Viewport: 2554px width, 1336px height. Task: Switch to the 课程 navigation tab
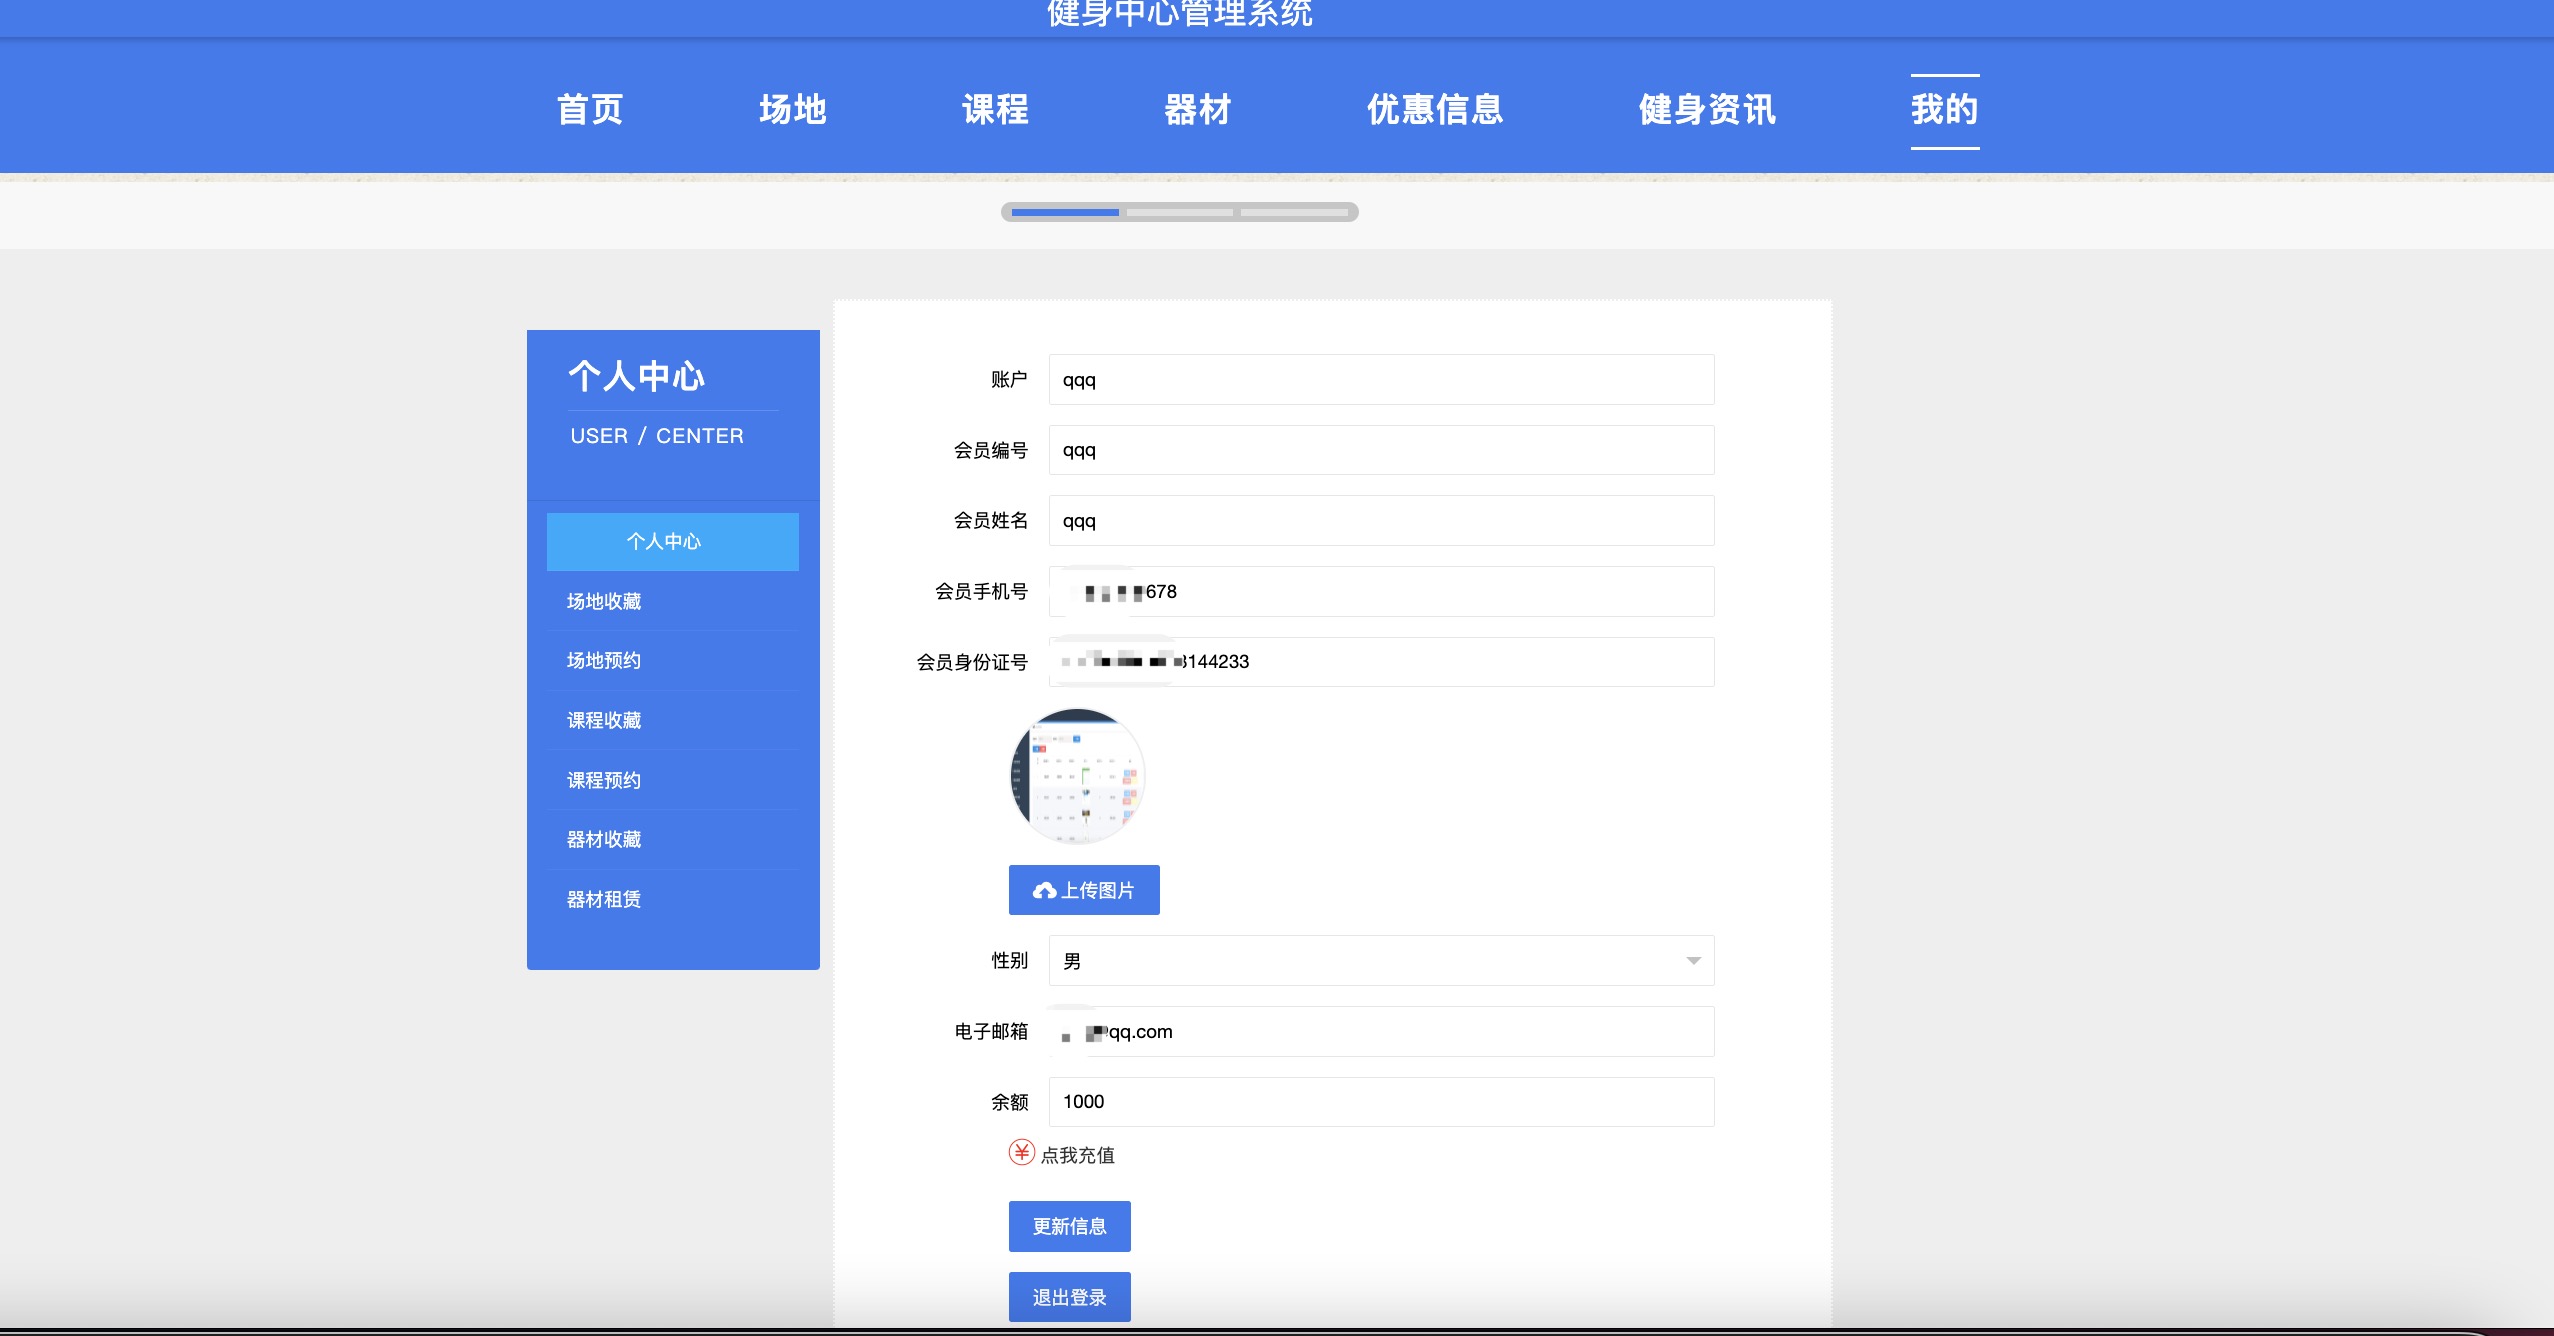coord(995,110)
